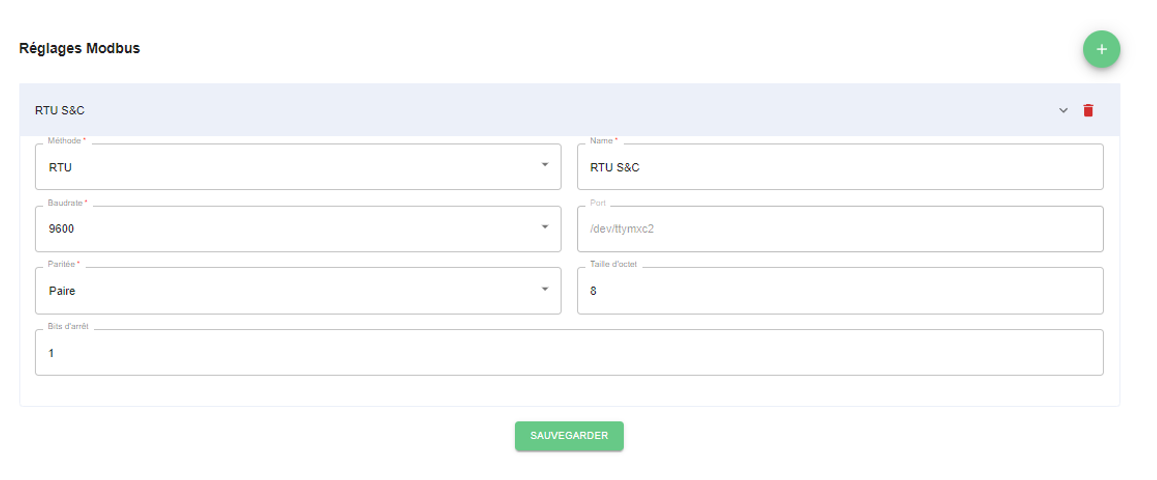
Task: Click into the Bits d'arrêt field
Action: point(569,353)
